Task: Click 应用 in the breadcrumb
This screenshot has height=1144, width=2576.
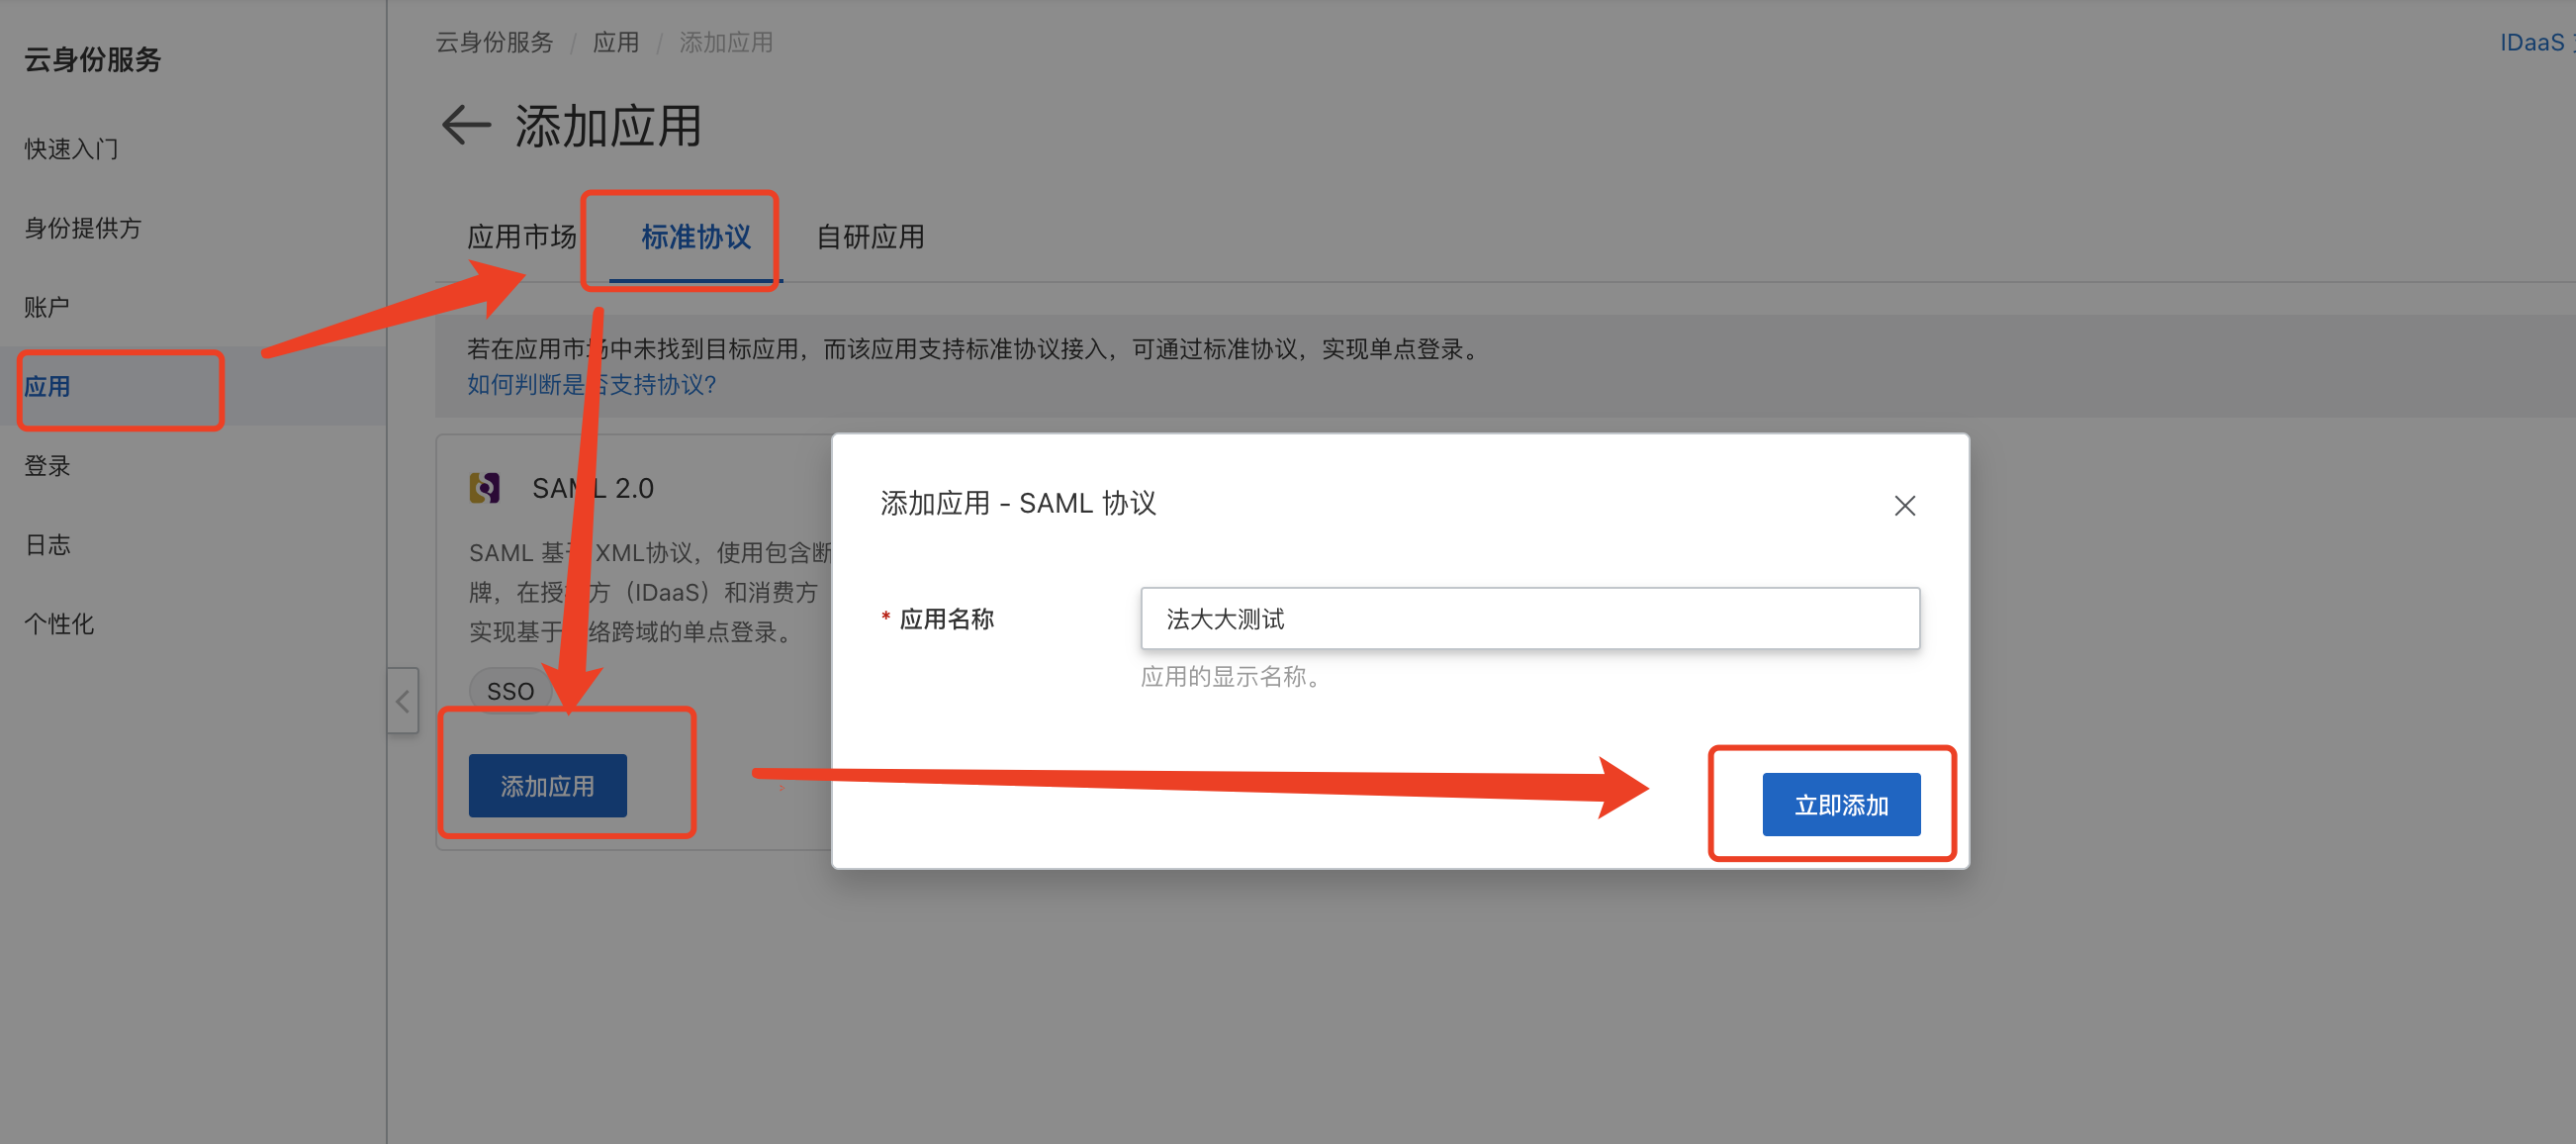Action: pos(616,42)
